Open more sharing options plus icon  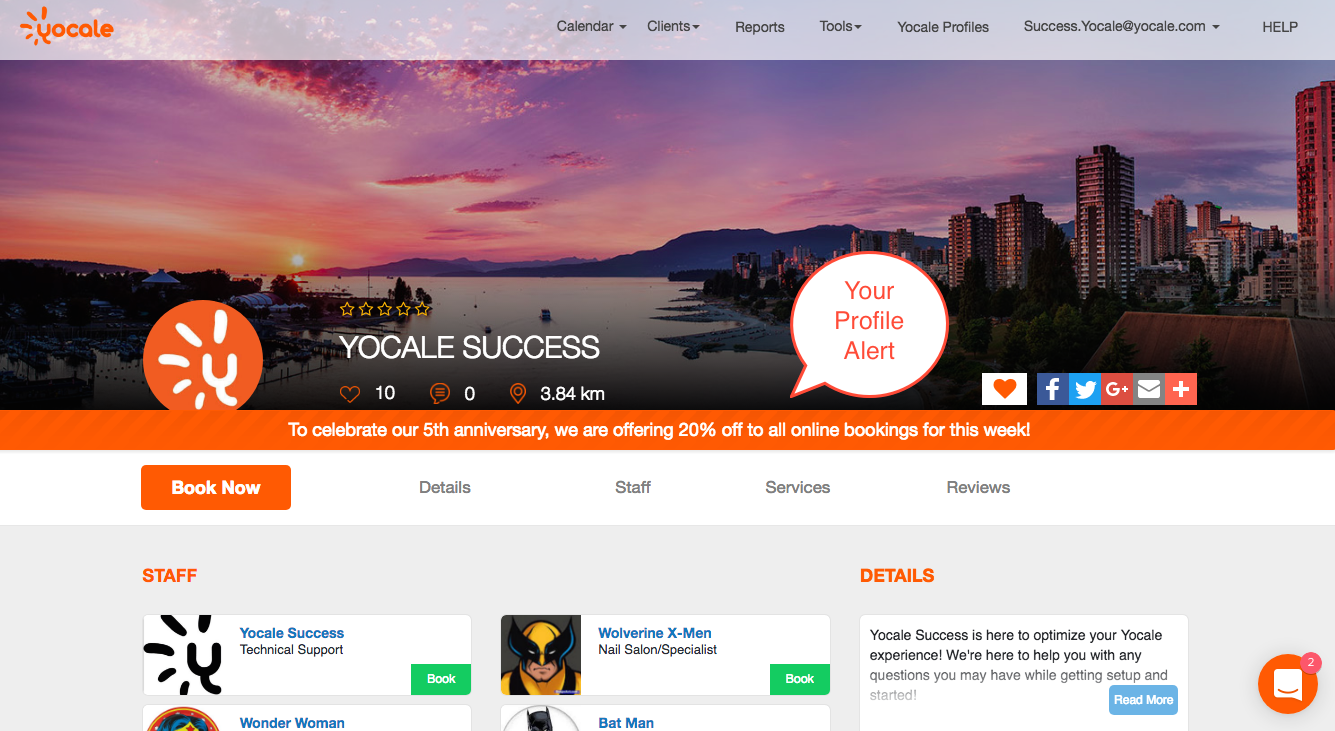[1181, 389]
